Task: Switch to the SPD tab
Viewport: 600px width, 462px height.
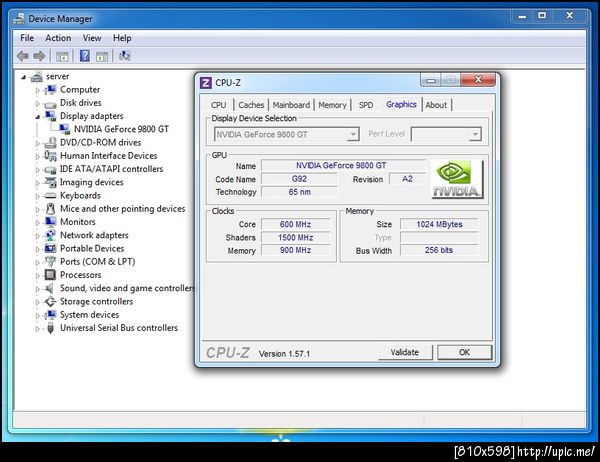Action: click(366, 105)
